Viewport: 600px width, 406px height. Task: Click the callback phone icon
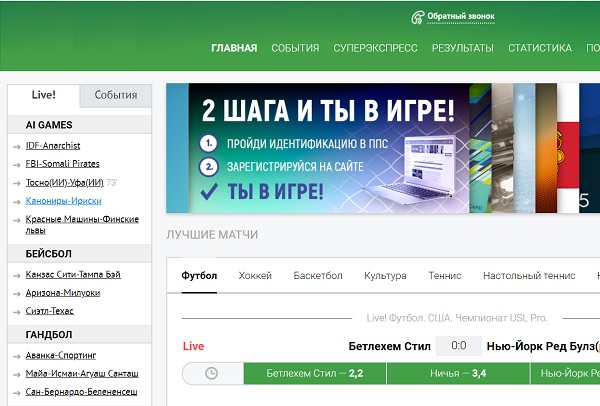[417, 17]
